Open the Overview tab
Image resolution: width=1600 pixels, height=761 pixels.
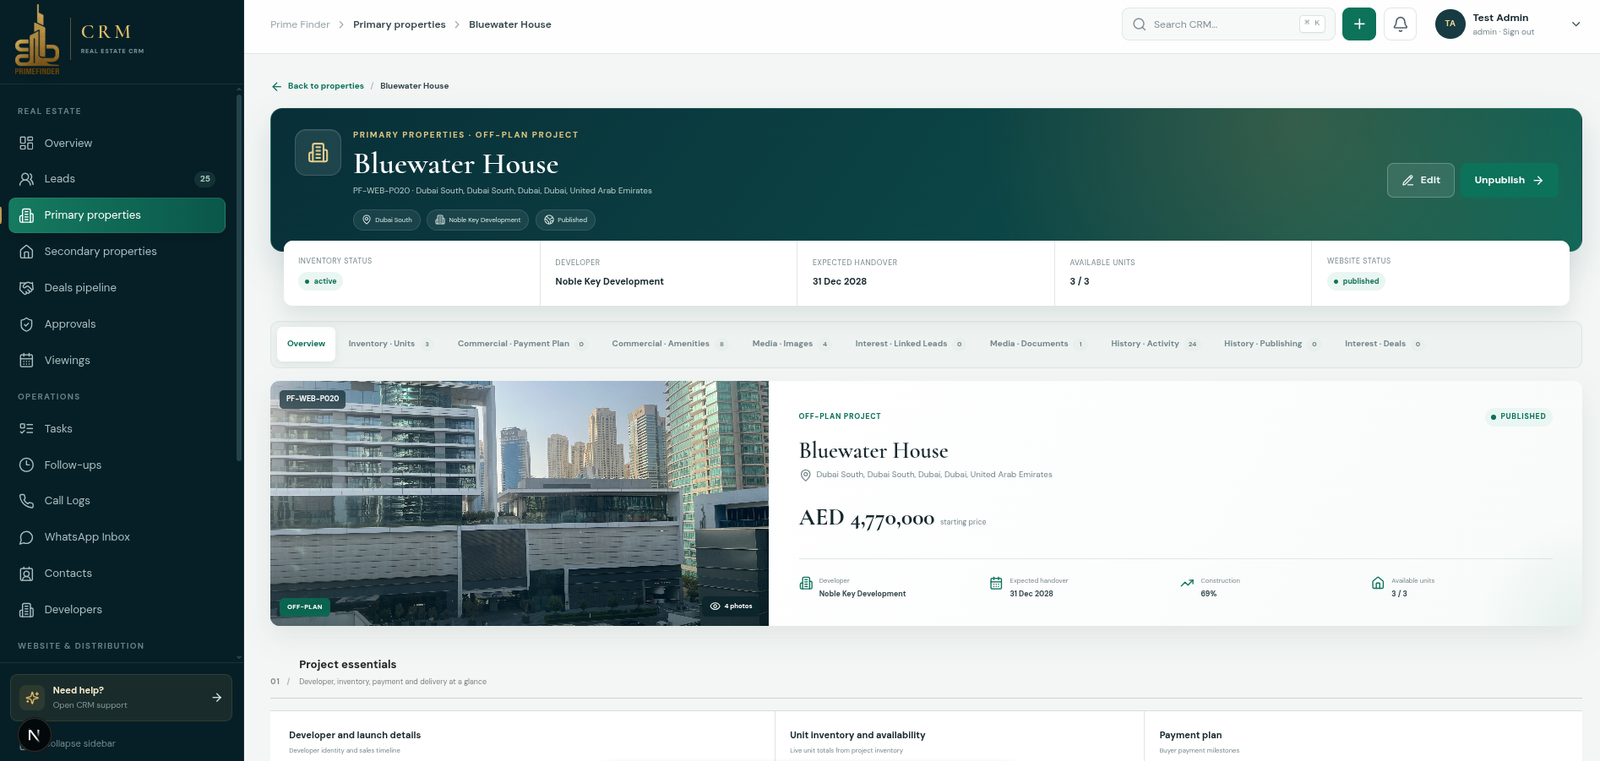[x=306, y=344]
